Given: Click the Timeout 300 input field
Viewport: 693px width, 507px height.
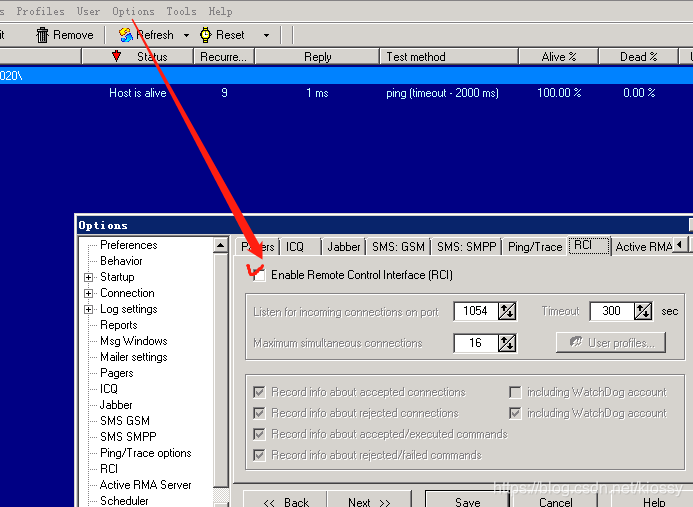Looking at the screenshot, I should coord(612,311).
